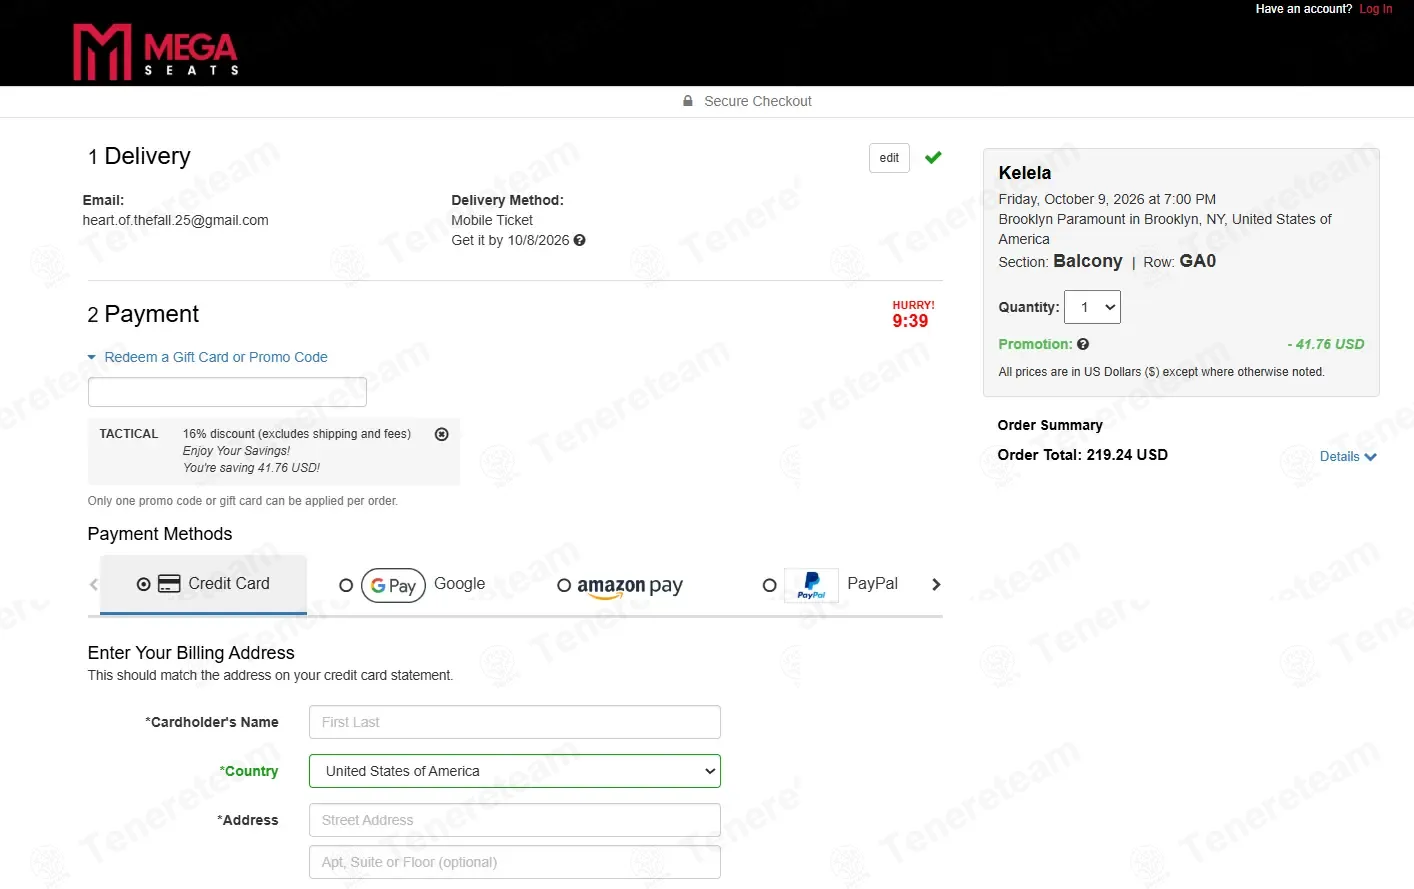Click the Amazon Pay logo
This screenshot has width=1414, height=889.
(x=630, y=586)
